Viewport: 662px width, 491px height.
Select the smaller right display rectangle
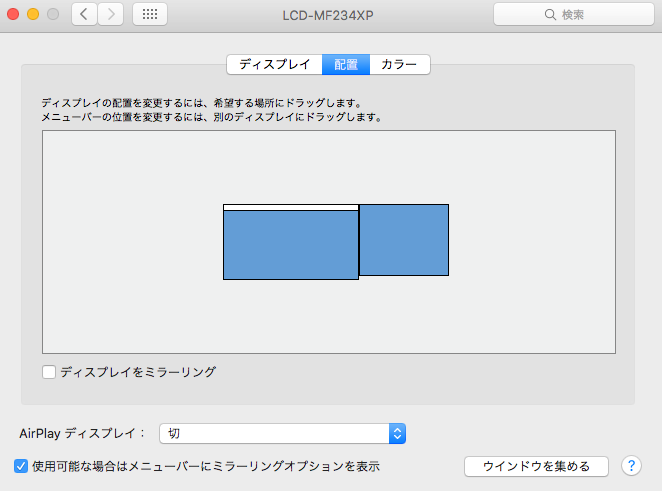(x=403, y=240)
